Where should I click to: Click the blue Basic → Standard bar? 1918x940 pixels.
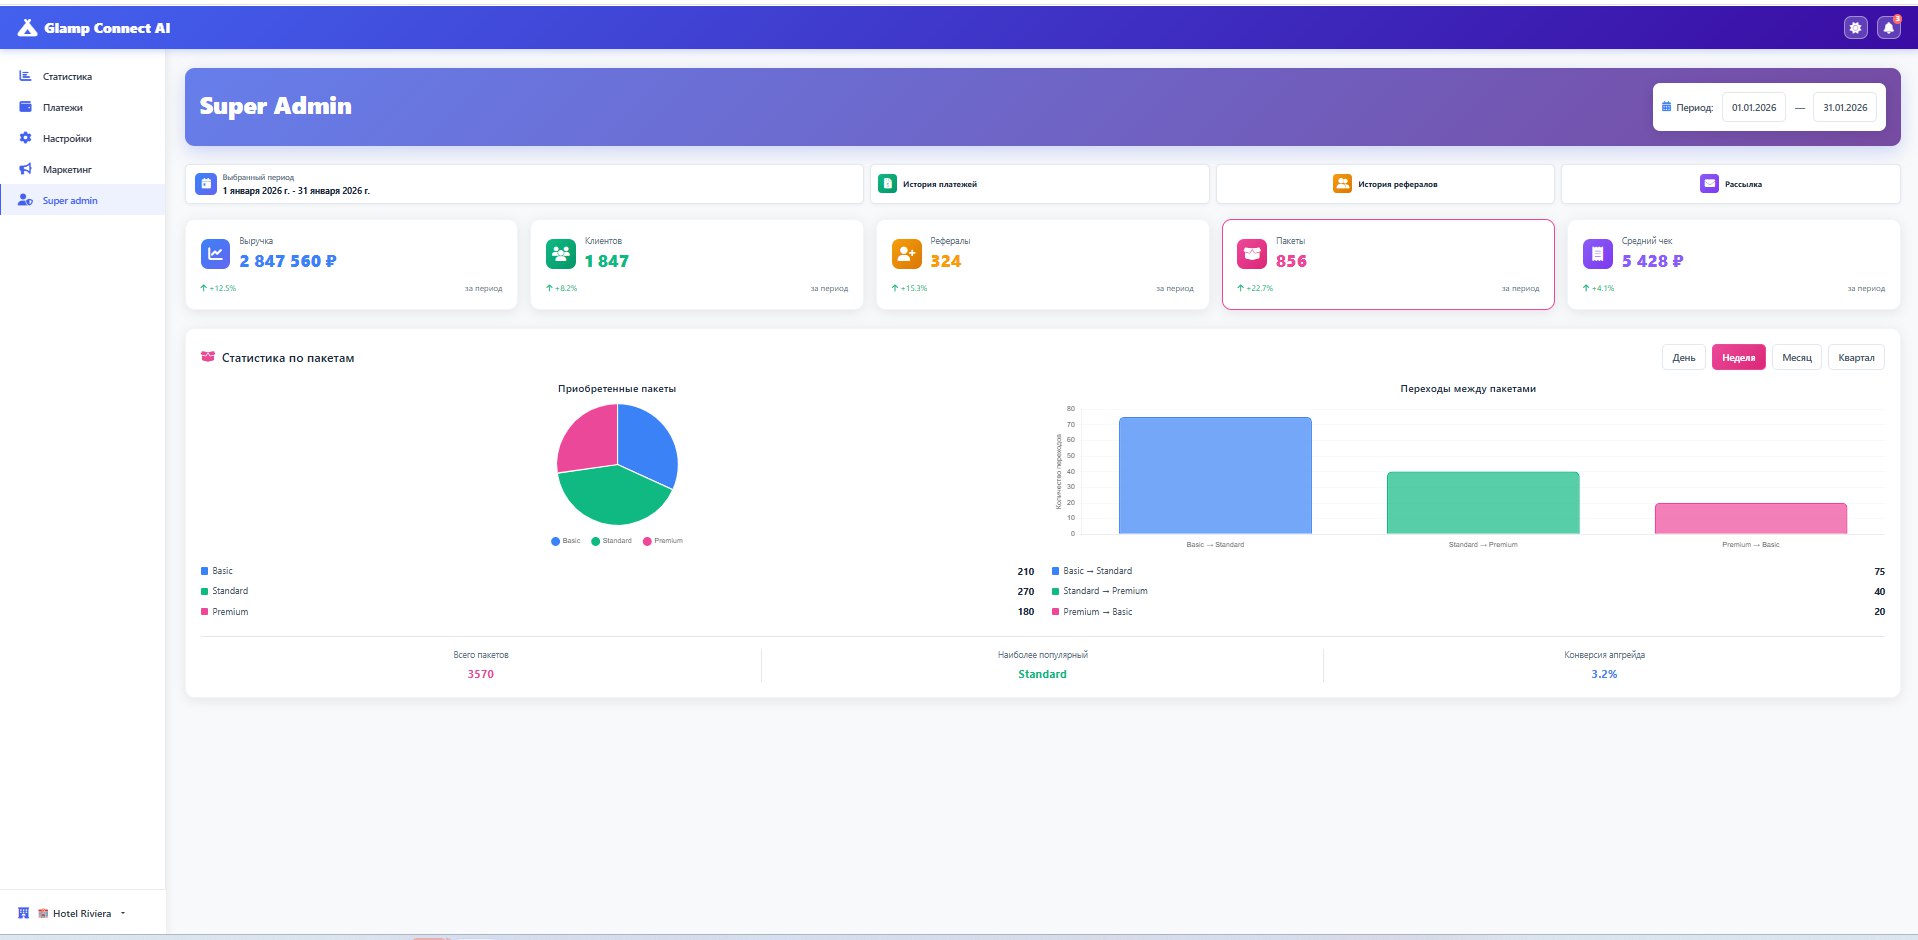point(1214,476)
